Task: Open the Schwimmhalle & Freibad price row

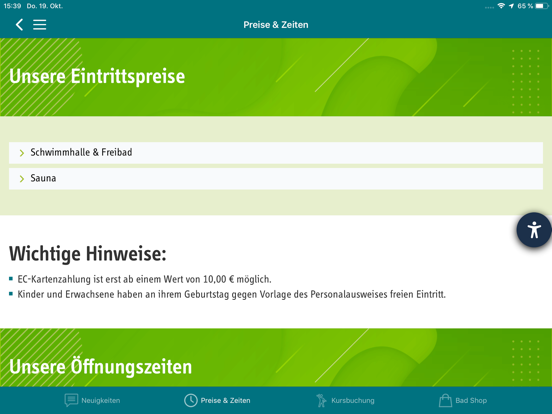Action: point(276,153)
